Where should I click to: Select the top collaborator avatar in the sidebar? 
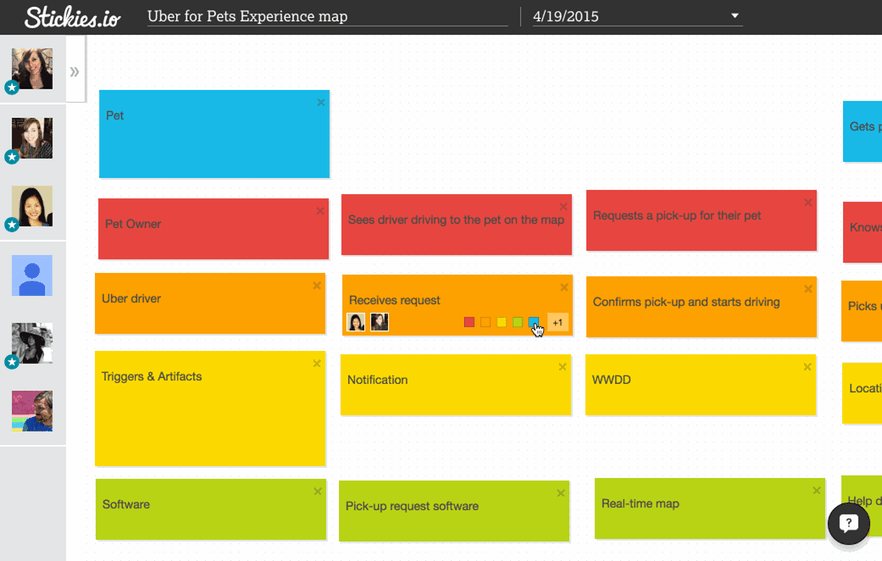pyautogui.click(x=32, y=69)
